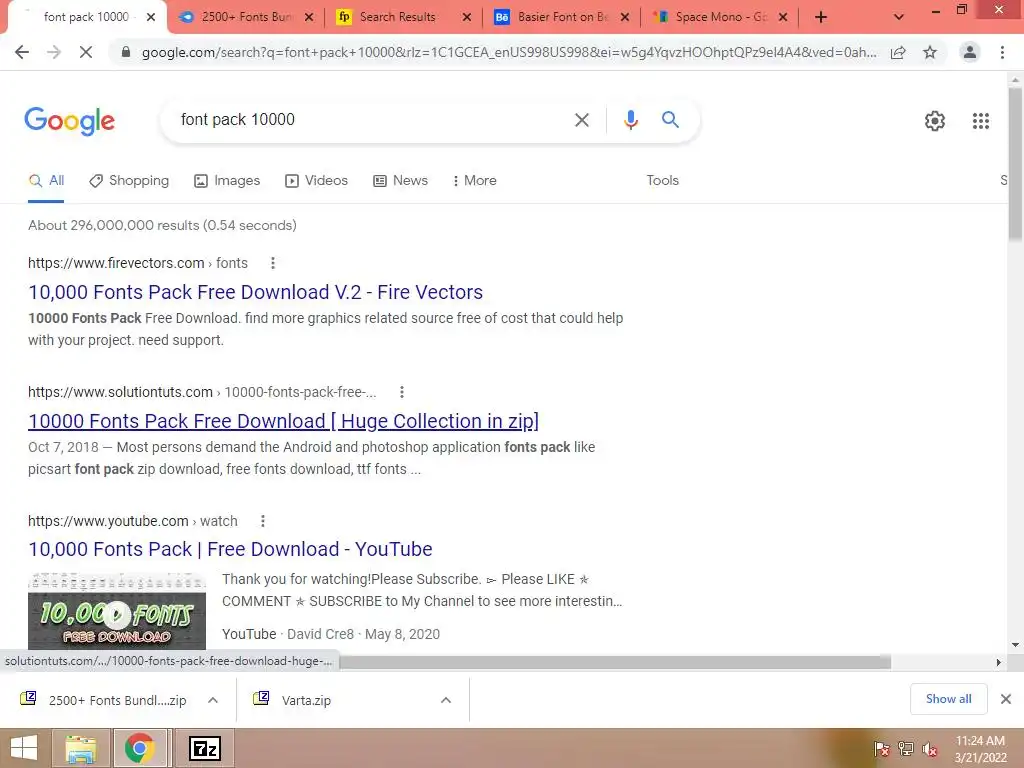This screenshot has height=768, width=1024.
Task: Close the Basier Font on Behance tab
Action: coord(625,18)
